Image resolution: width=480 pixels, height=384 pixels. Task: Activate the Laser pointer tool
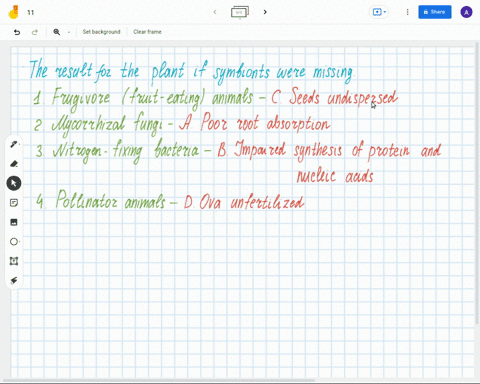[x=14, y=280]
